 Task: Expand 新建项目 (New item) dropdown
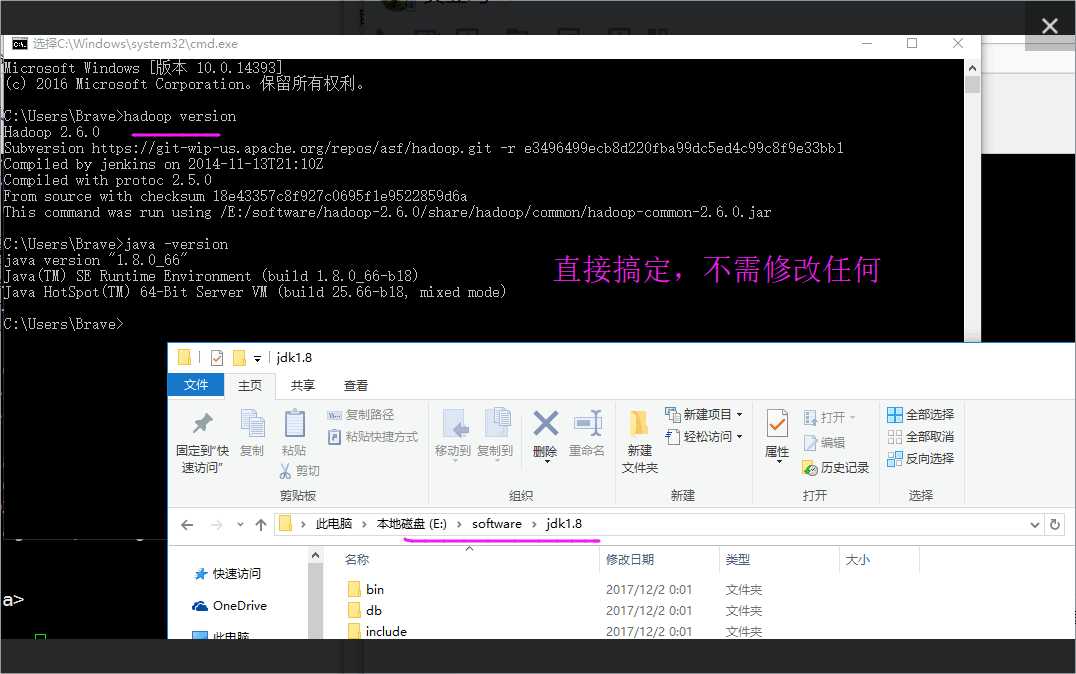(x=739, y=415)
